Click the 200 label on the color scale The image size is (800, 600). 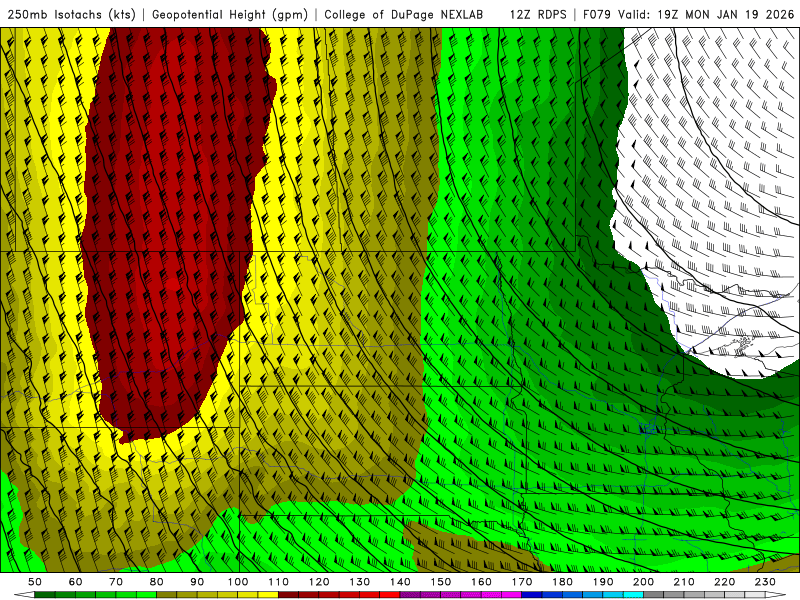(644, 582)
